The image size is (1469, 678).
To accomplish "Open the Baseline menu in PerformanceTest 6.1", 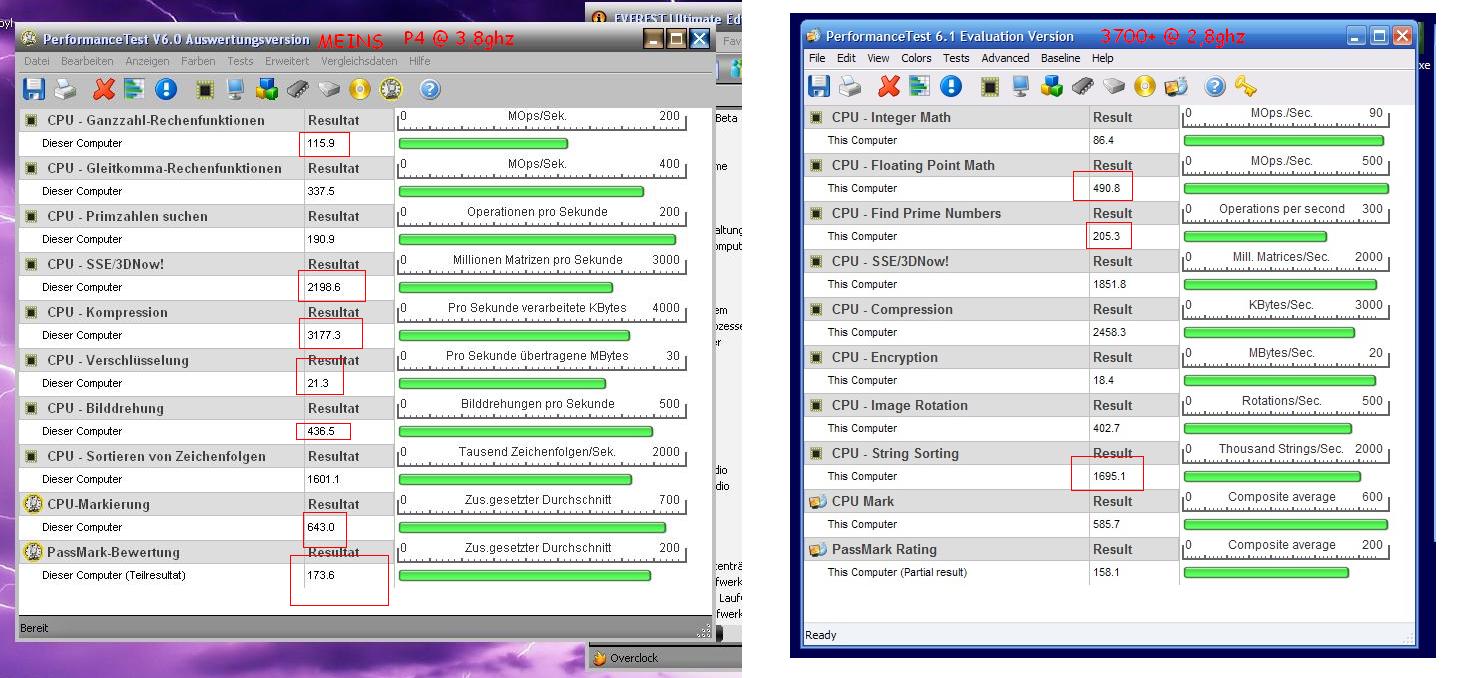I will (x=1060, y=58).
